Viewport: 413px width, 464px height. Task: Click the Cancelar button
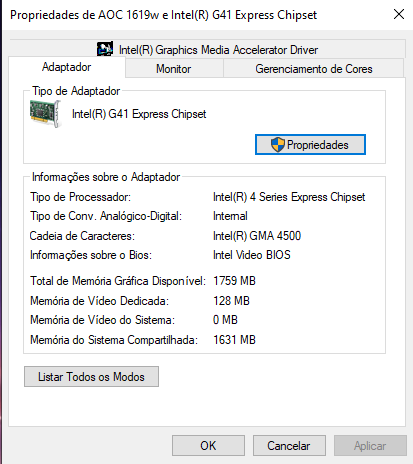click(x=289, y=445)
